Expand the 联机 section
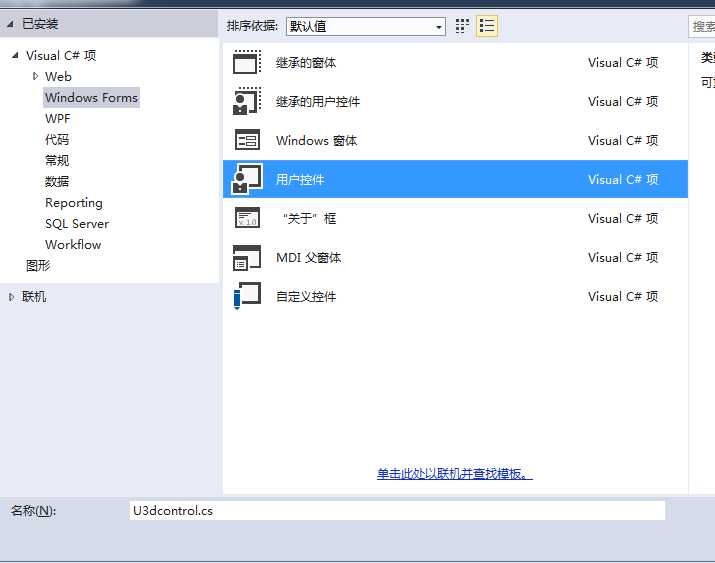This screenshot has width=715, height=563. [x=12, y=297]
